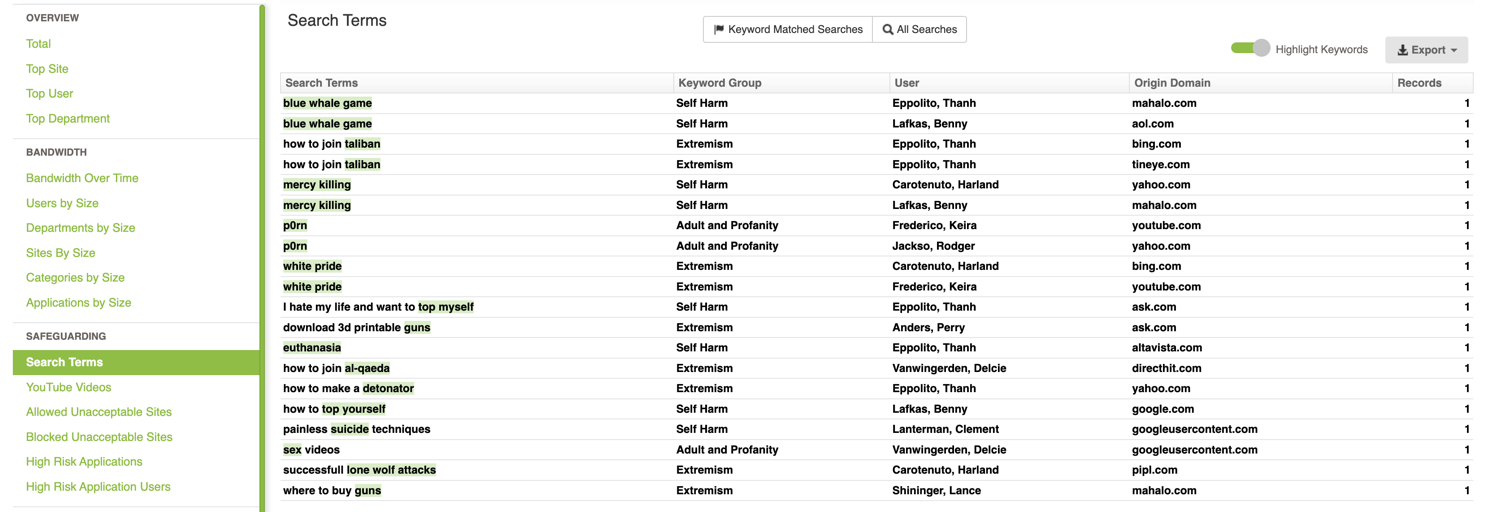
Task: View the Users by Size report
Action: [62, 203]
